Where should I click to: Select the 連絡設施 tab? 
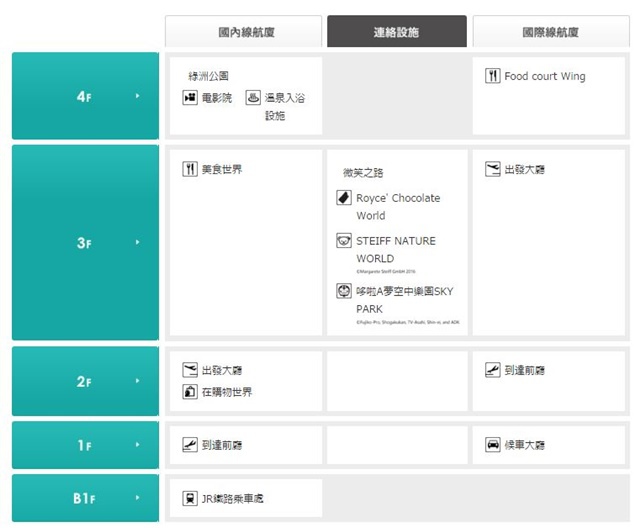click(397, 31)
